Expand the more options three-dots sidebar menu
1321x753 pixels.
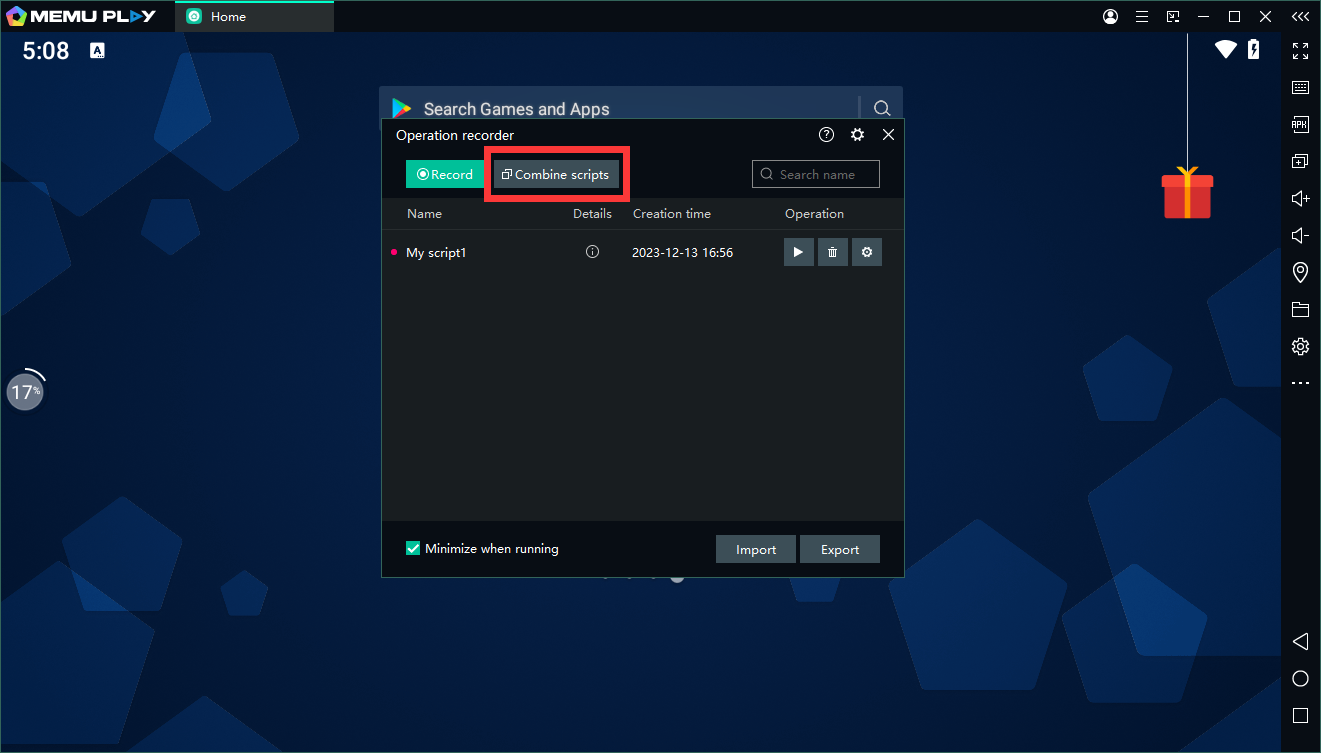pyautogui.click(x=1300, y=383)
